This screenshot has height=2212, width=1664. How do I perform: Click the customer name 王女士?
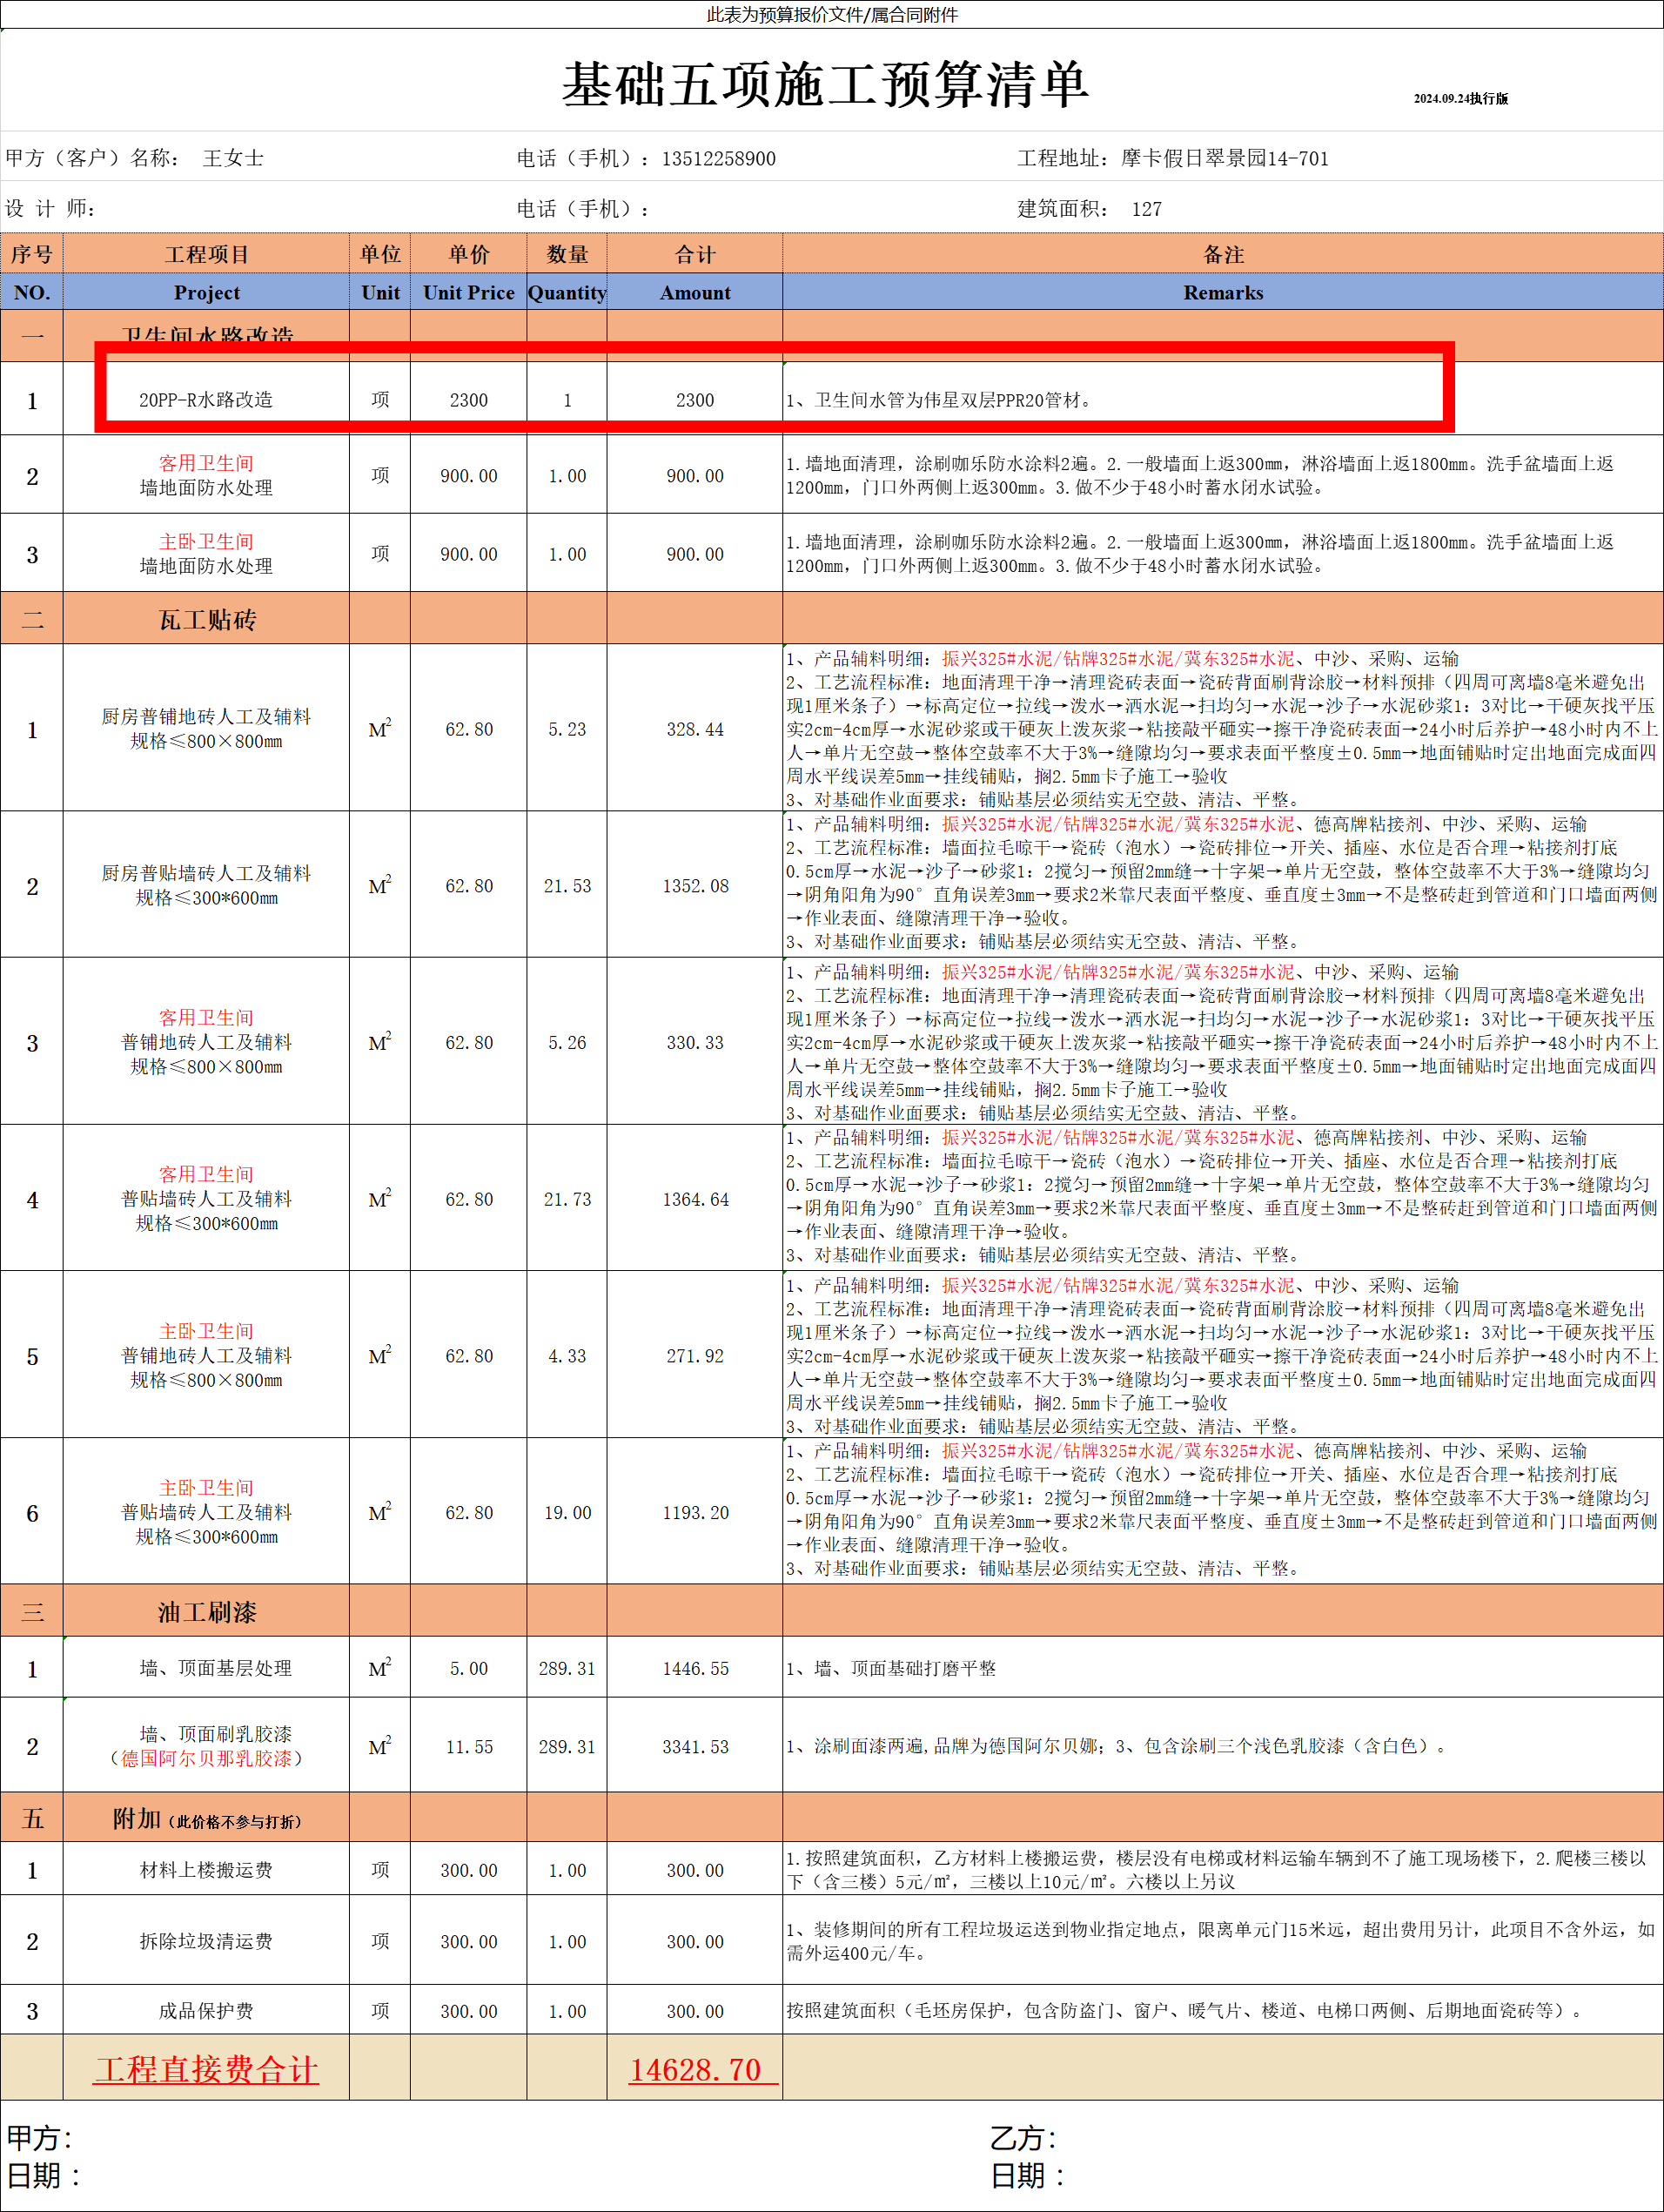pyautogui.click(x=233, y=159)
